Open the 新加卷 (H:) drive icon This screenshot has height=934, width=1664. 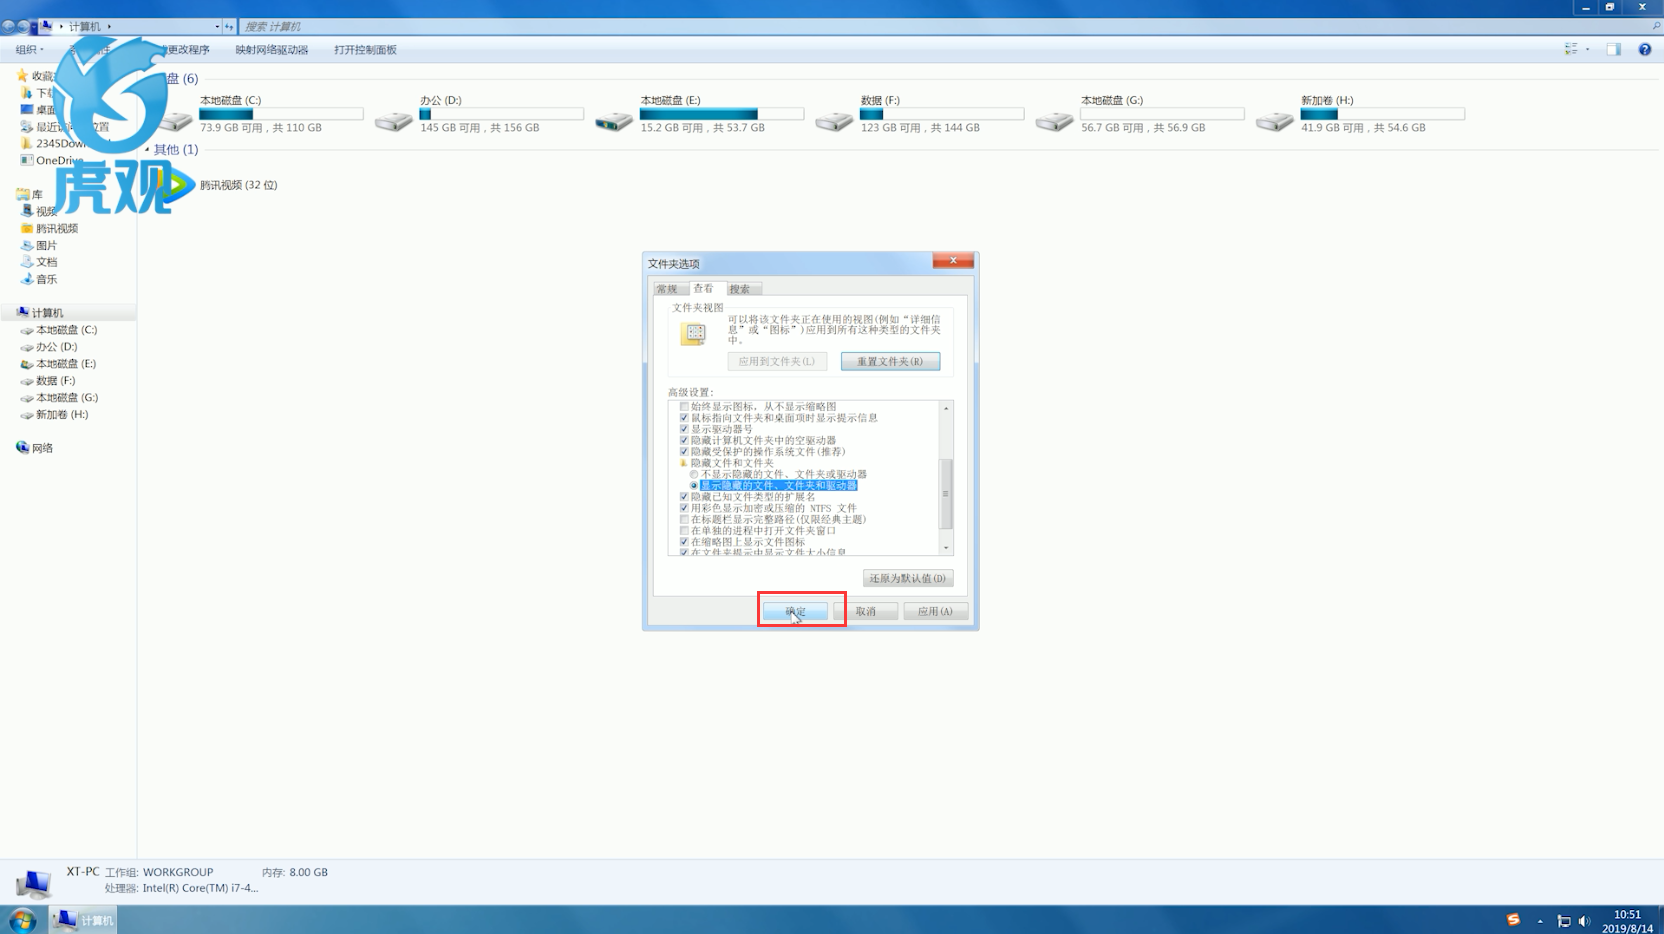pos(1274,122)
